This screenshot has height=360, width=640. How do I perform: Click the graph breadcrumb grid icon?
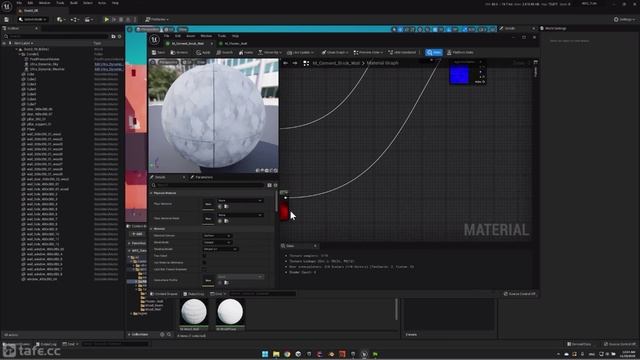tap(306, 63)
